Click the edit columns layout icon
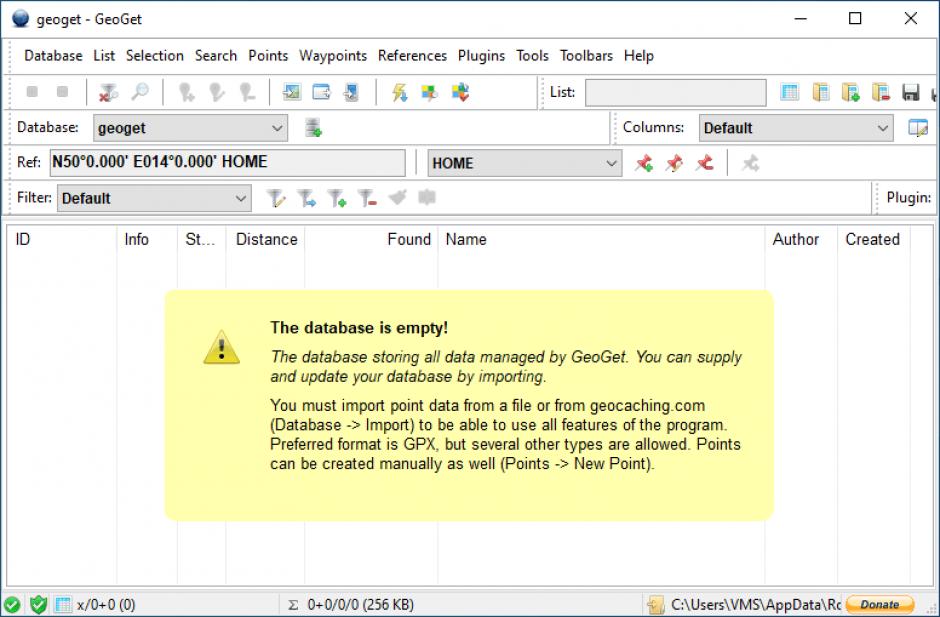Screen dimensions: 940x617 click(918, 128)
